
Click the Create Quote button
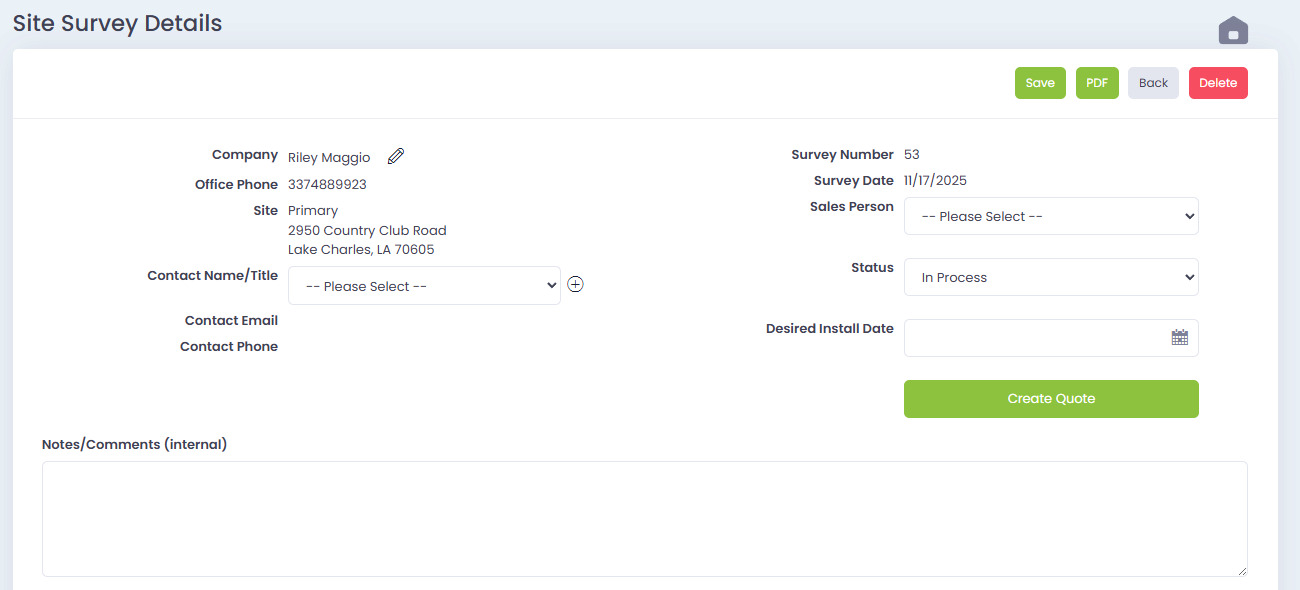click(1050, 398)
